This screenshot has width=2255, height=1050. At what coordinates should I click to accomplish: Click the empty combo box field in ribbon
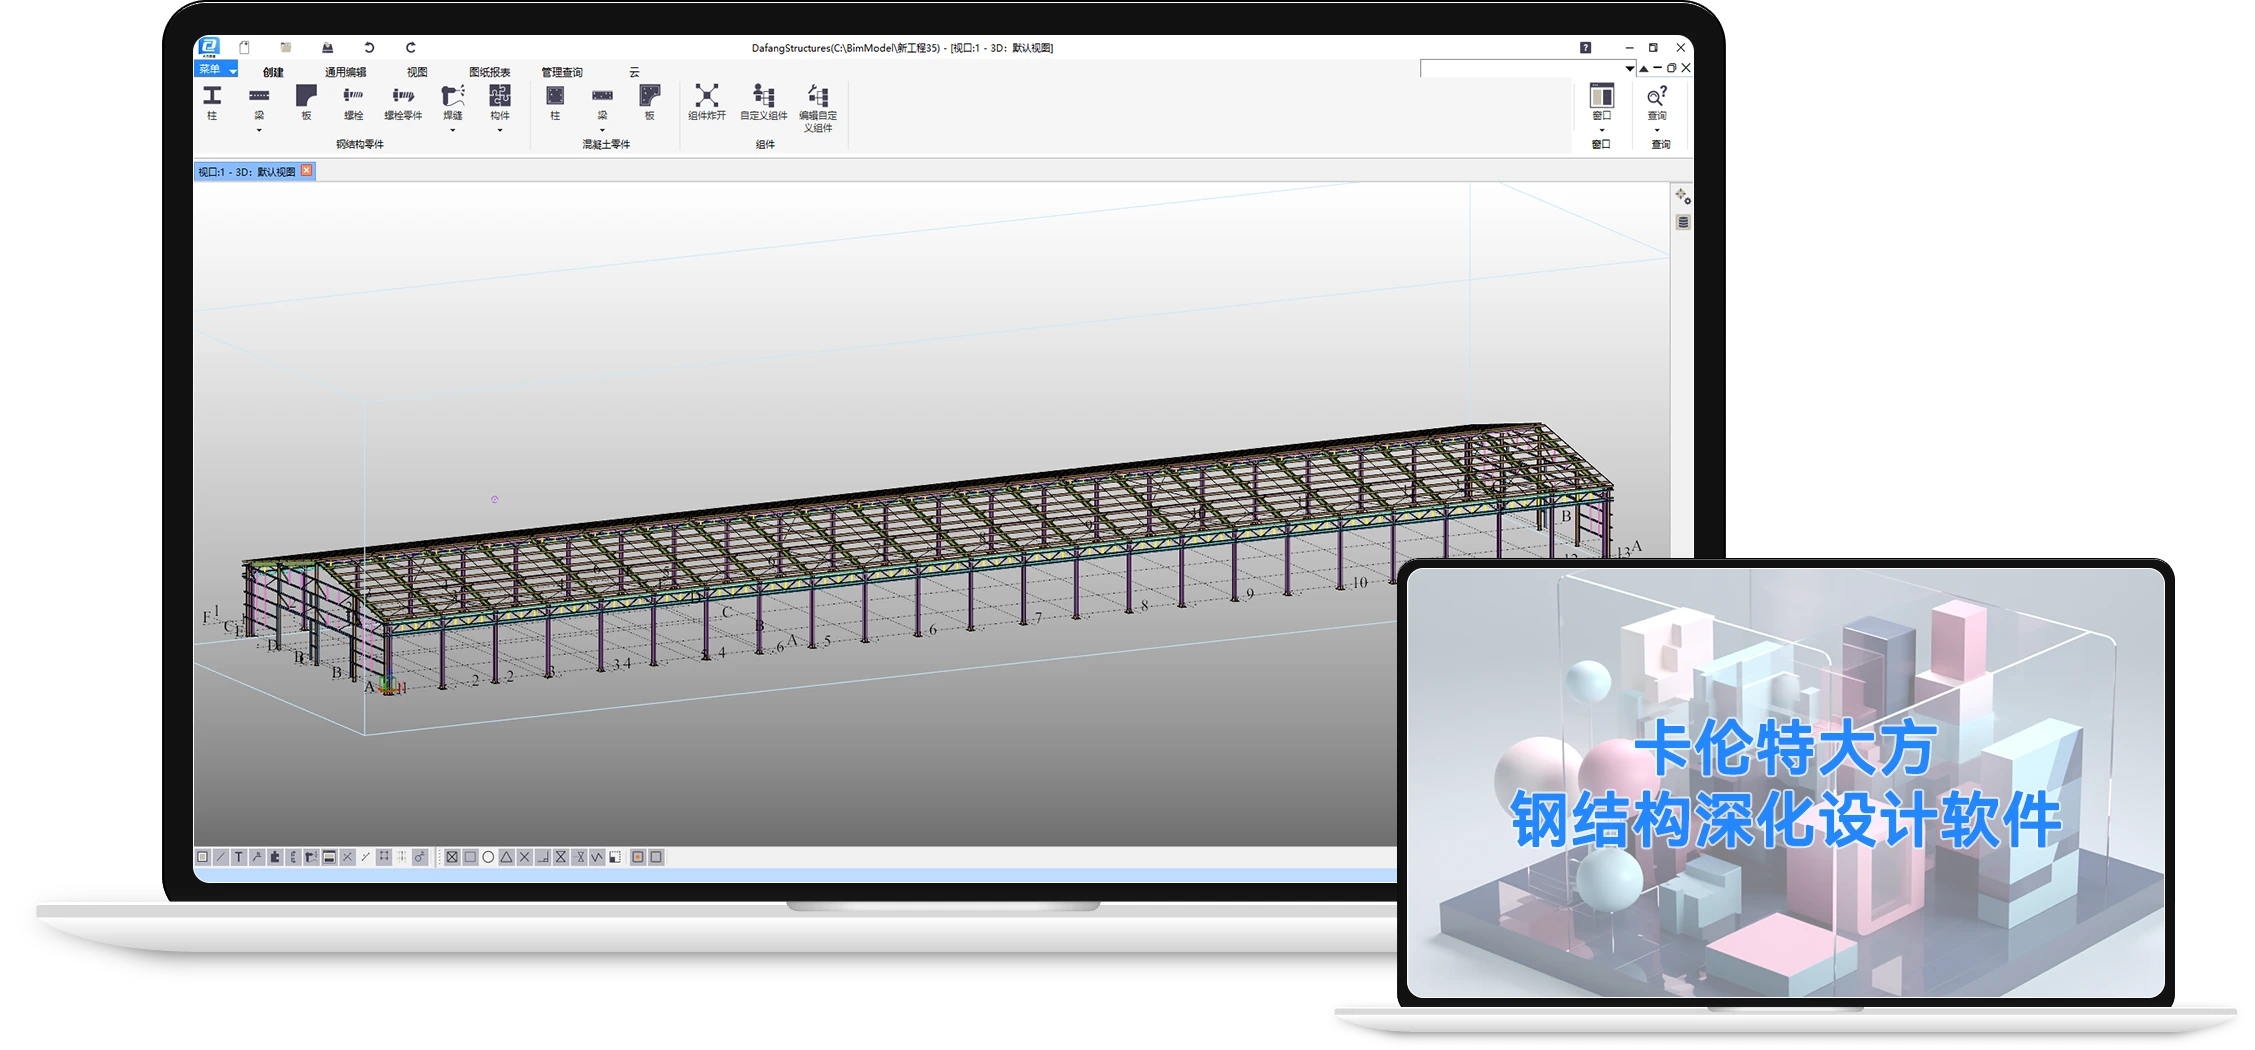point(1521,69)
